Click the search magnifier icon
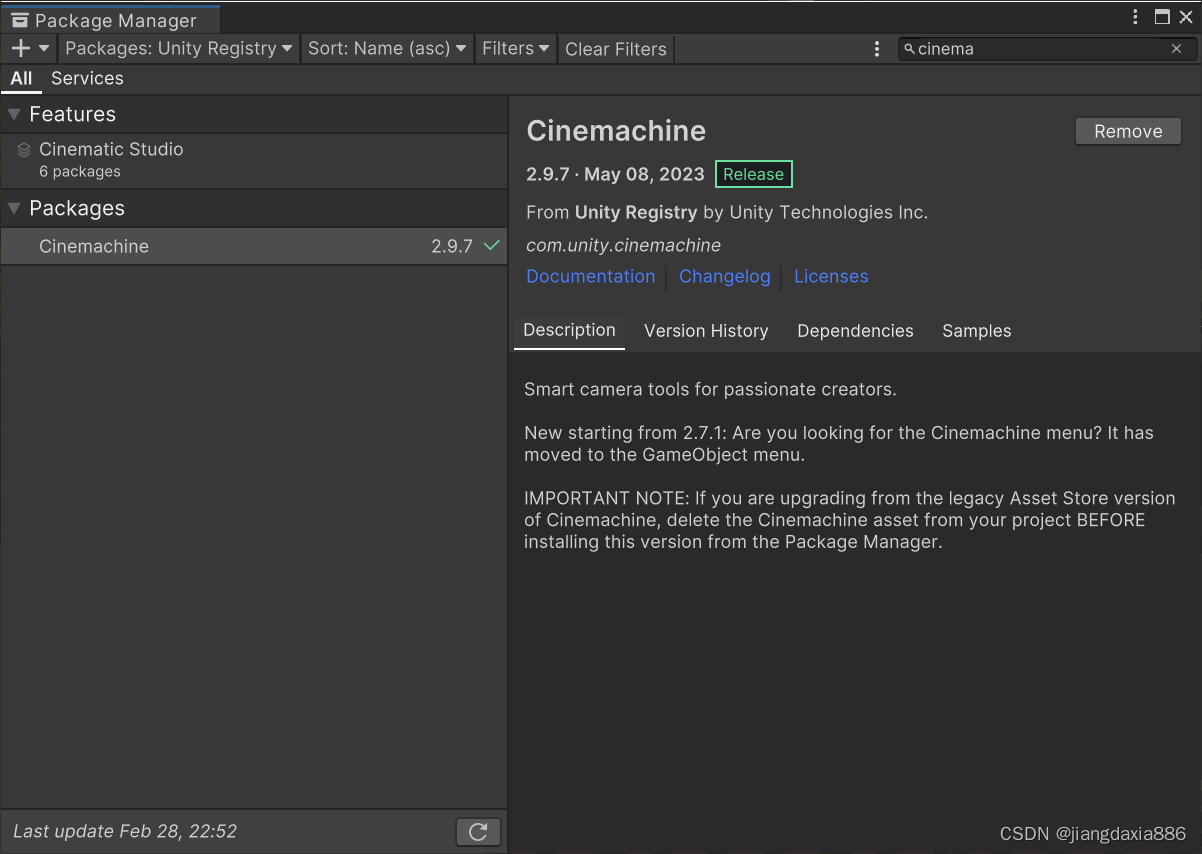Viewport: 1202px width, 854px height. (908, 48)
